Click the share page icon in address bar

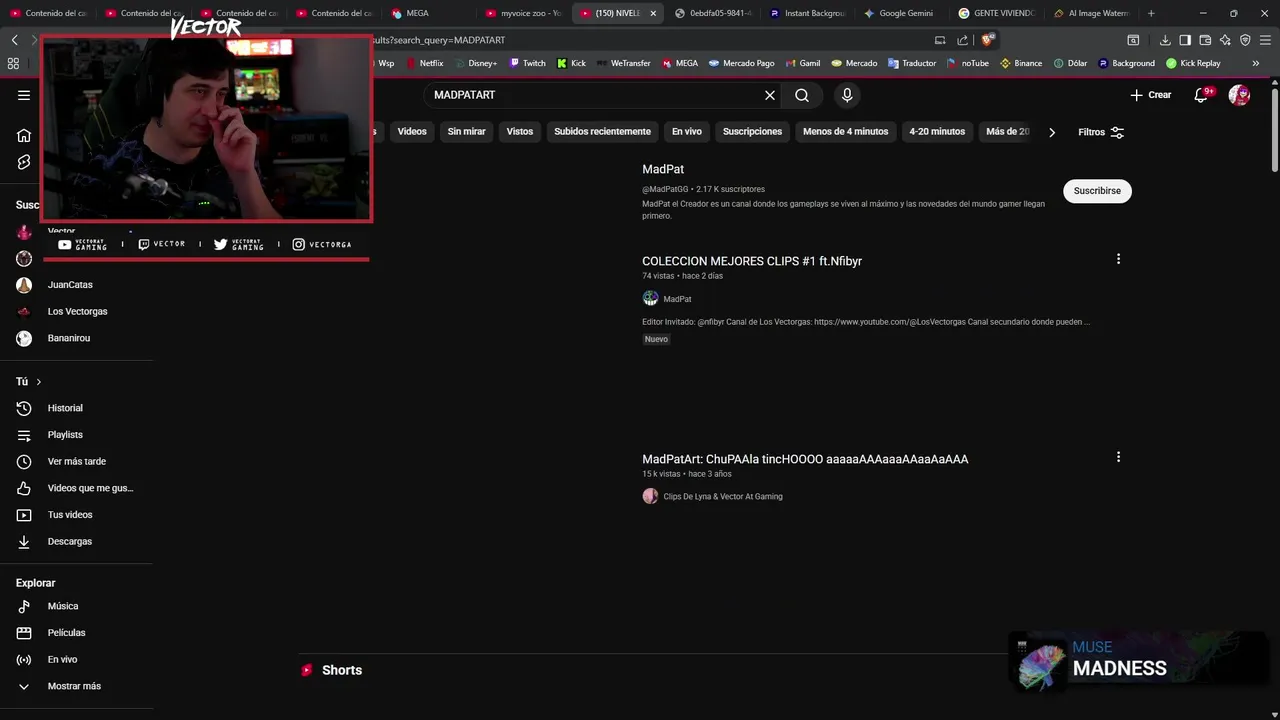(962, 40)
